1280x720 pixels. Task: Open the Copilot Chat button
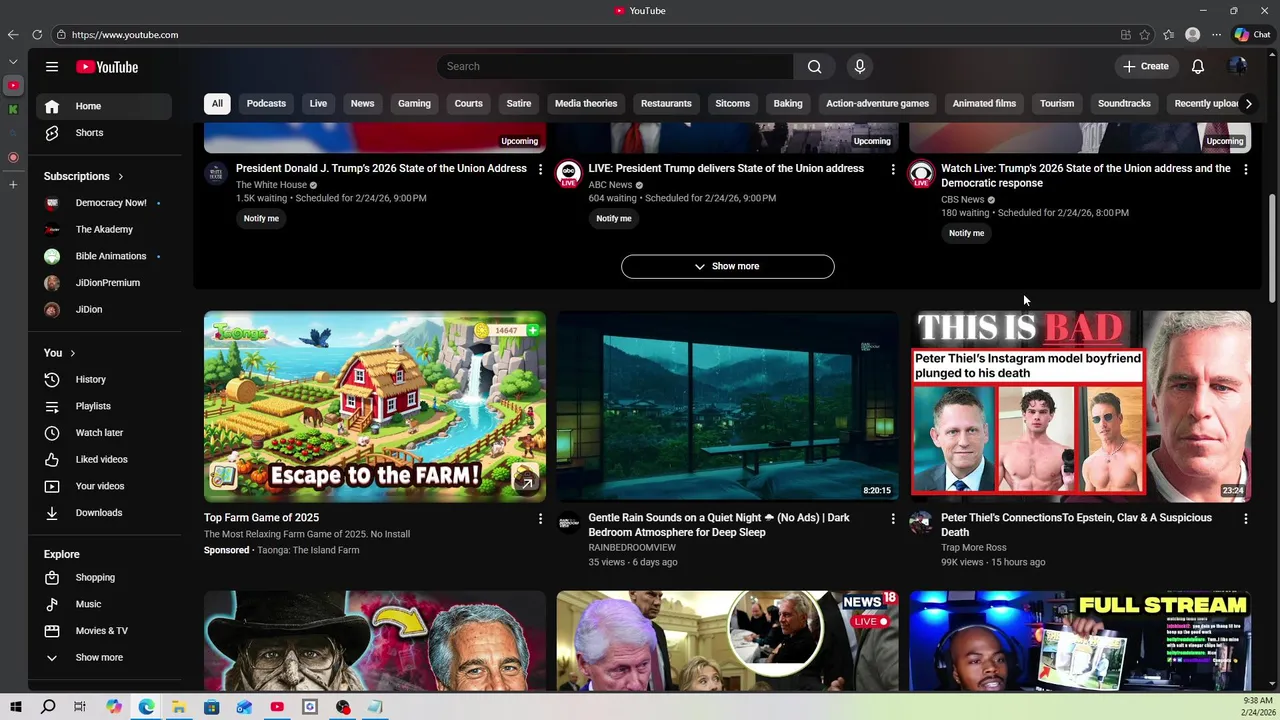click(x=1252, y=35)
